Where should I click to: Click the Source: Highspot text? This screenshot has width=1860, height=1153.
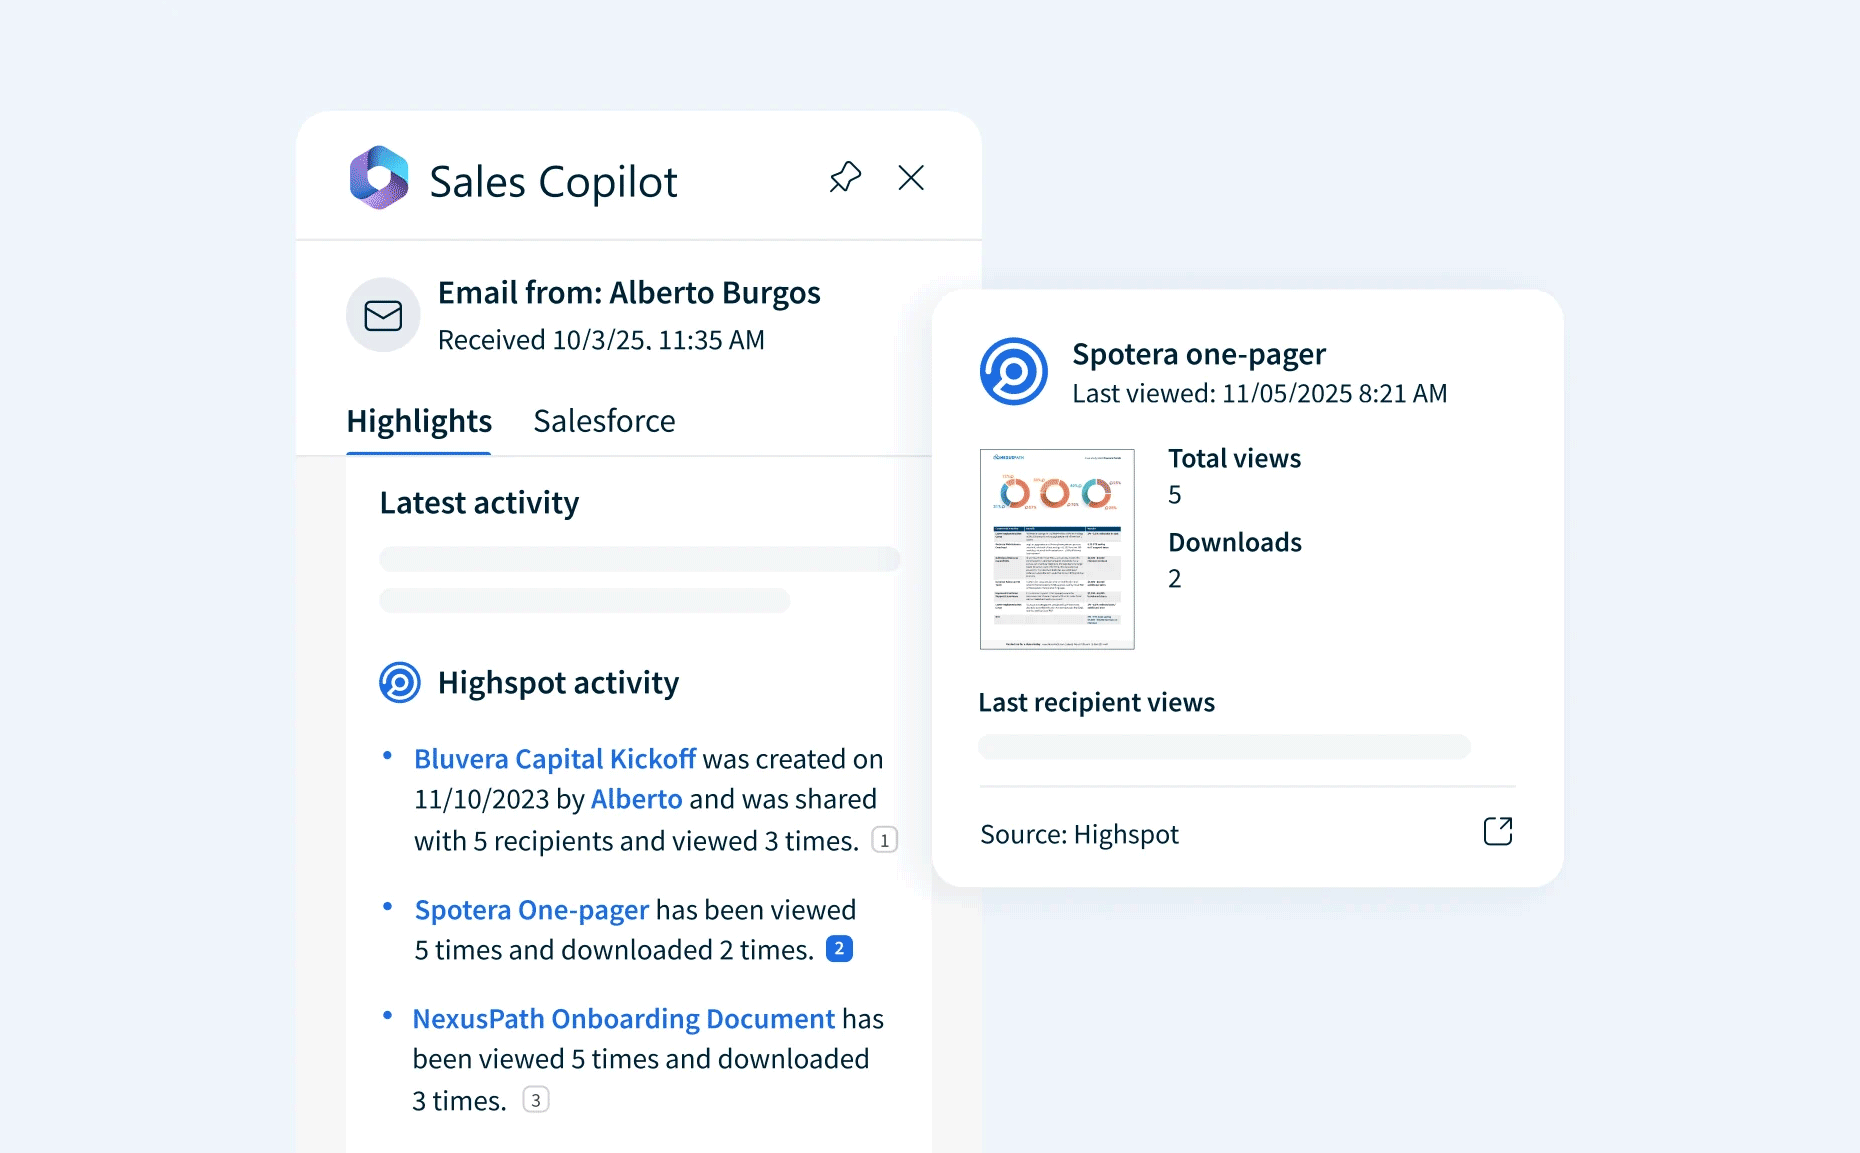click(x=1080, y=834)
